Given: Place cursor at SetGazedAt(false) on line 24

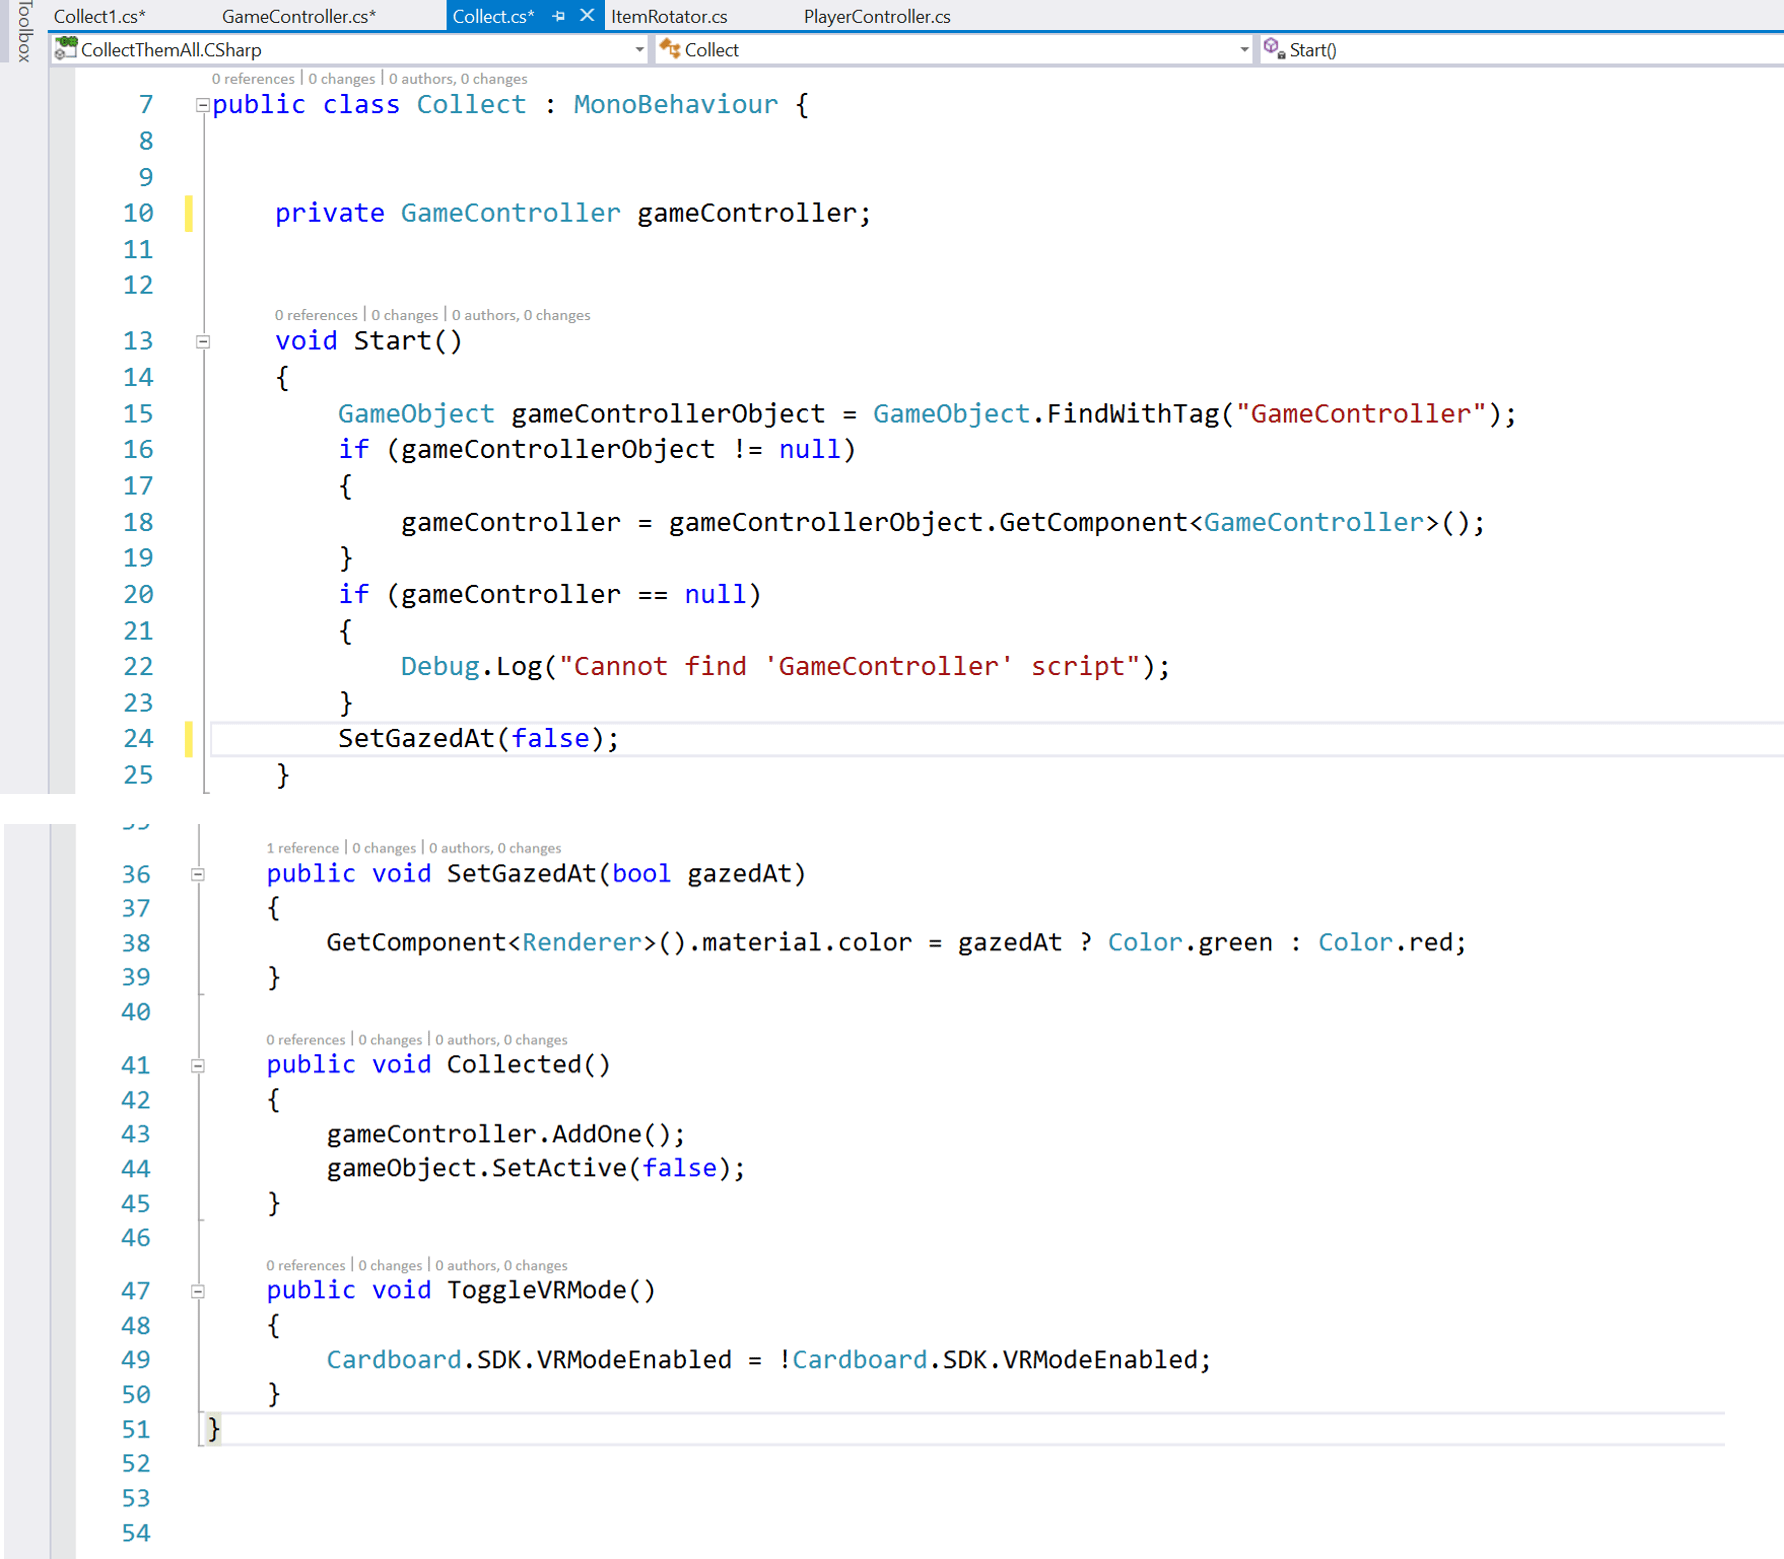Looking at the screenshot, I should click(x=478, y=739).
